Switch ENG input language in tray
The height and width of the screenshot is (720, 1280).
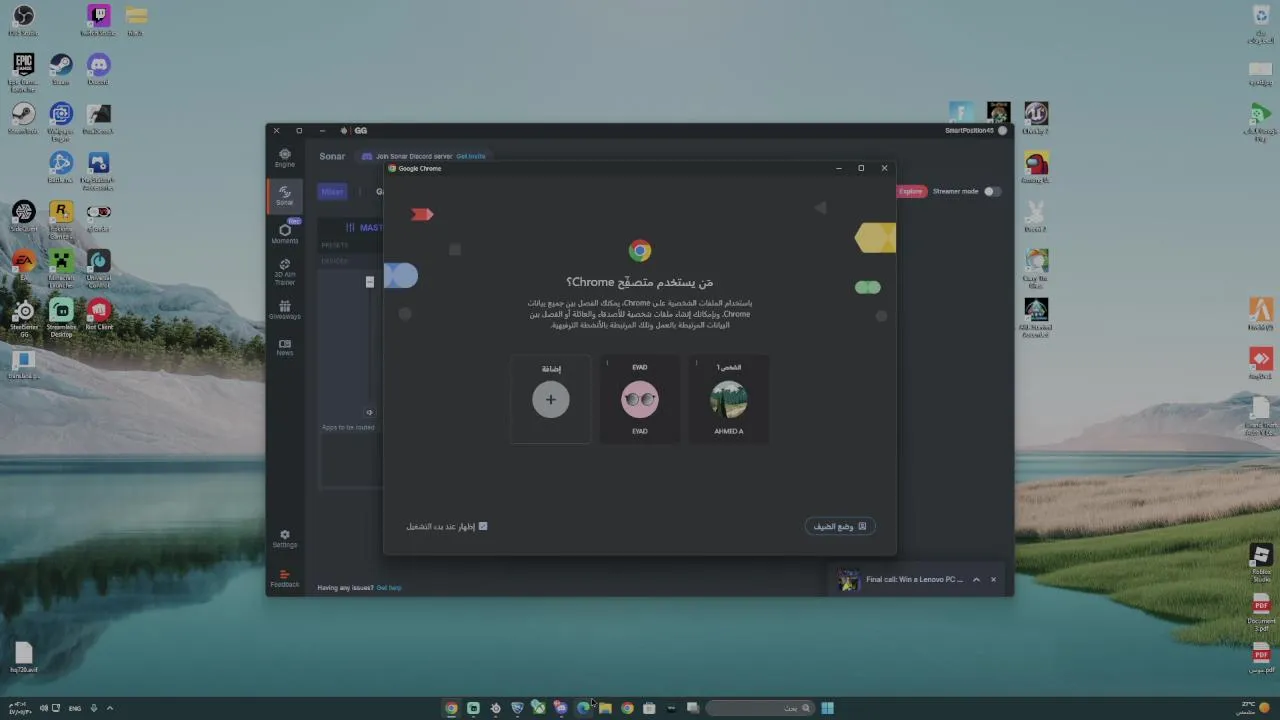[x=75, y=708]
